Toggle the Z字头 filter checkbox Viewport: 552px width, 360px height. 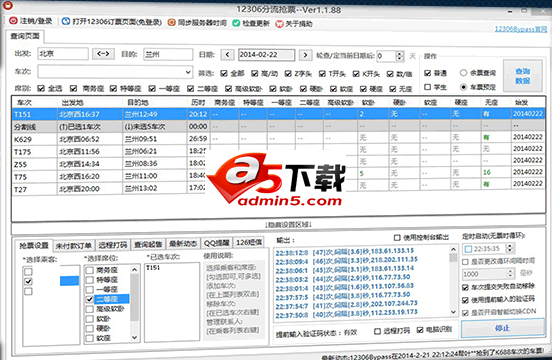[x=288, y=74]
